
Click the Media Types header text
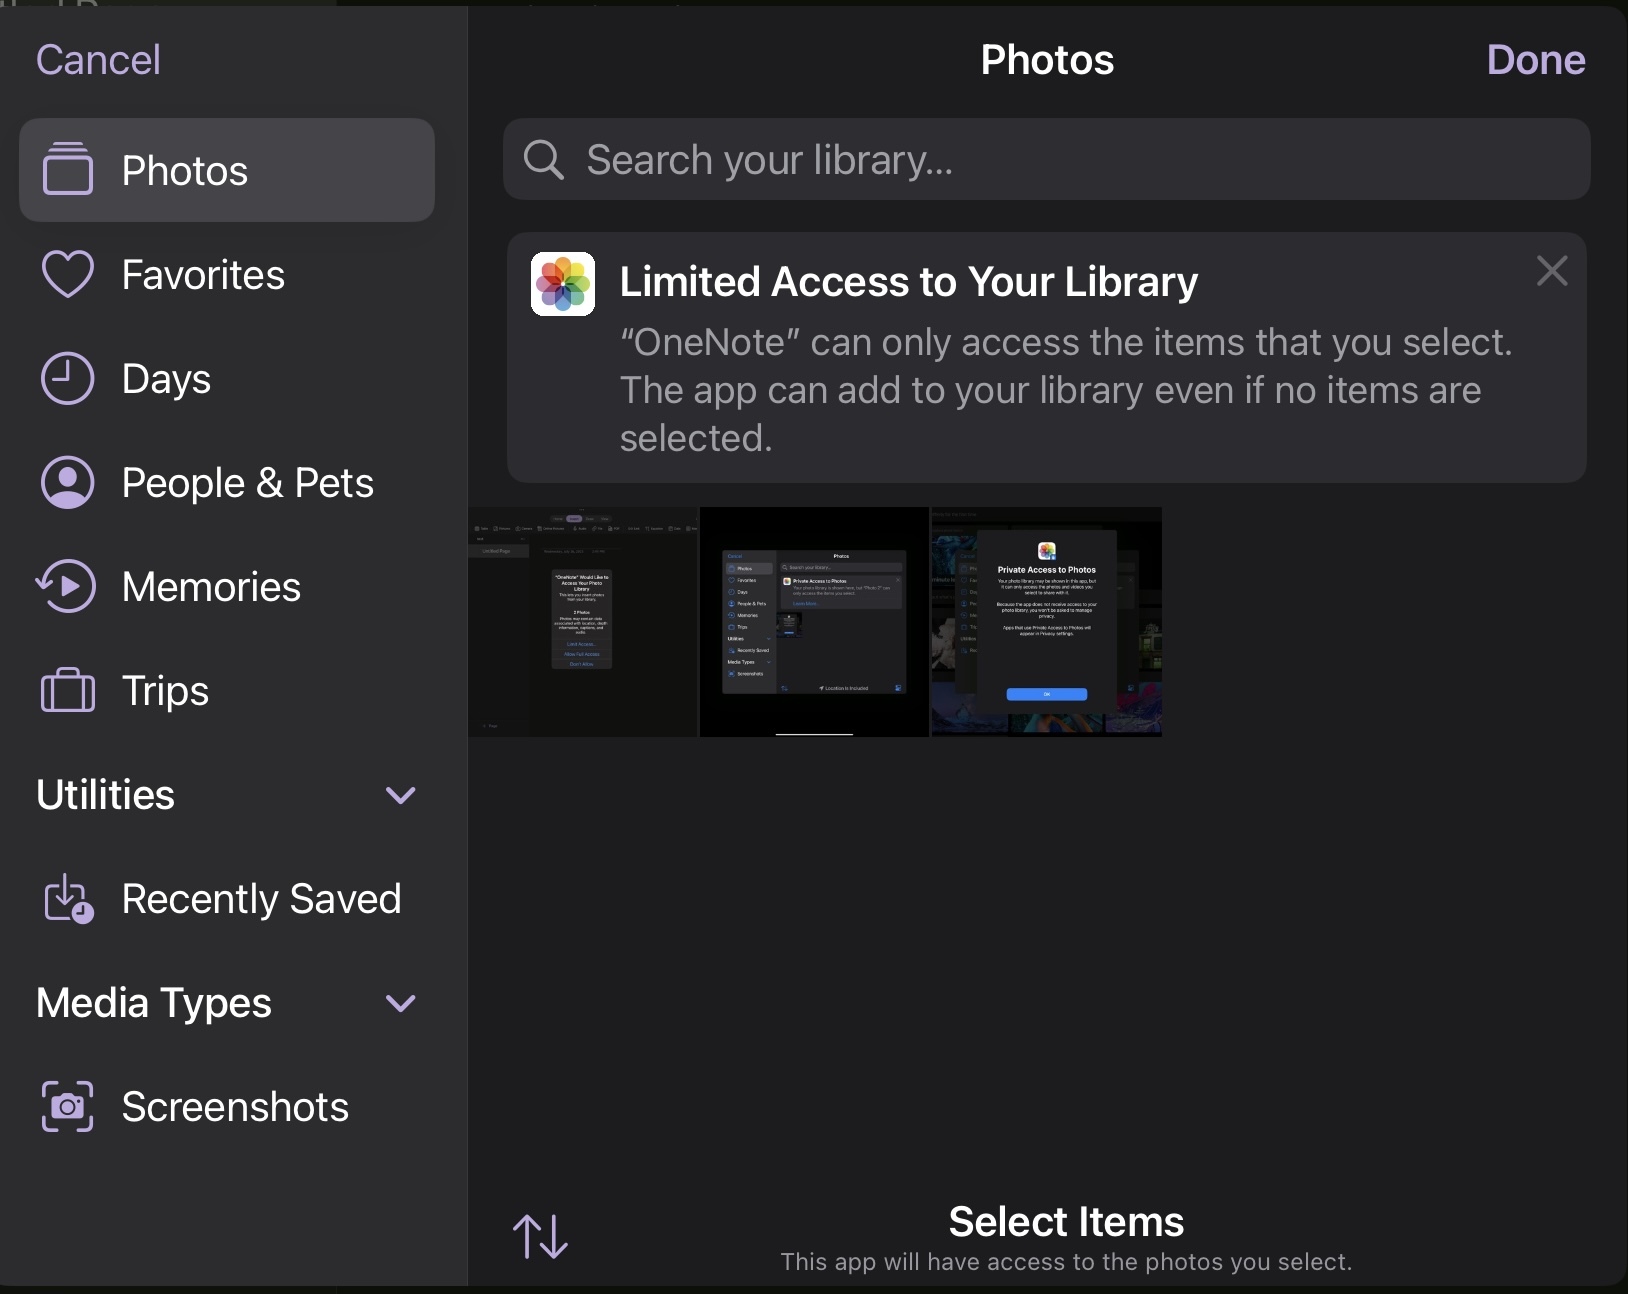154,1003
